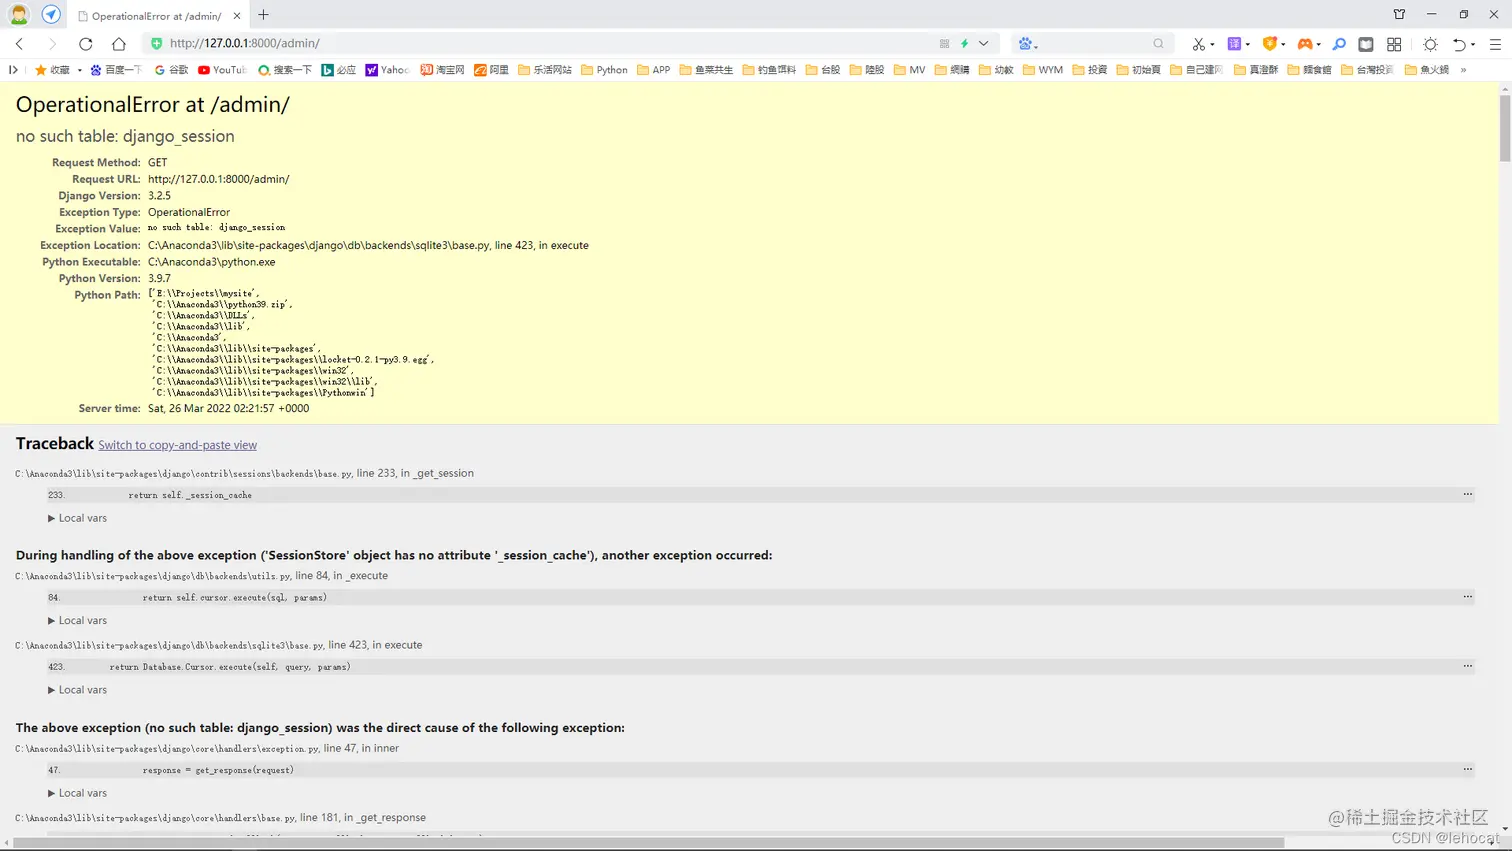Image resolution: width=1512 pixels, height=851 pixels.
Task: Click the orange shield wallet icon
Action: coord(1270,44)
